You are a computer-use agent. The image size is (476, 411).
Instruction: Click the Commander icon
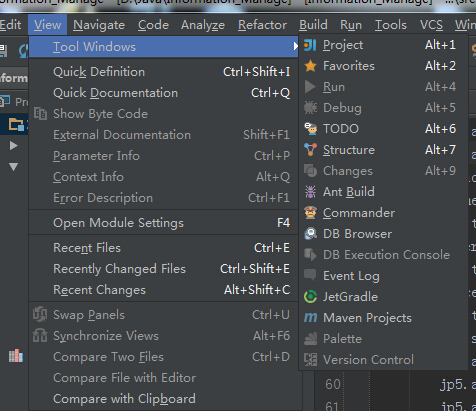pyautogui.click(x=310, y=213)
